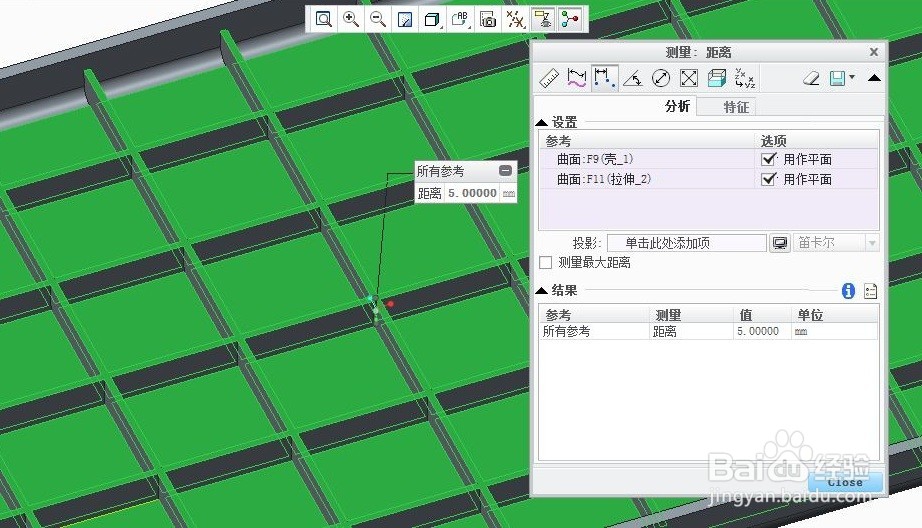The height and width of the screenshot is (528, 922).
Task: Select the Diameter measure tool
Action: tap(661, 78)
